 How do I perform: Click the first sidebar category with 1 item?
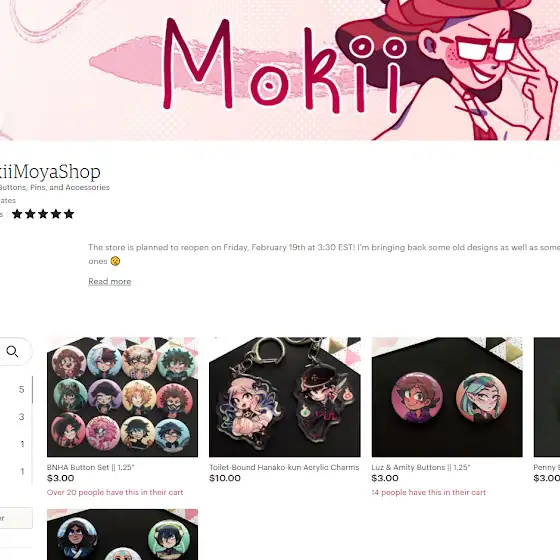(16, 444)
